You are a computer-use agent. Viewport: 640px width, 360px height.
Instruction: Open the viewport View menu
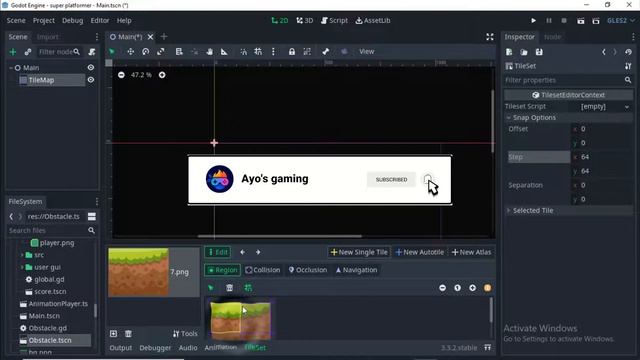click(x=367, y=51)
